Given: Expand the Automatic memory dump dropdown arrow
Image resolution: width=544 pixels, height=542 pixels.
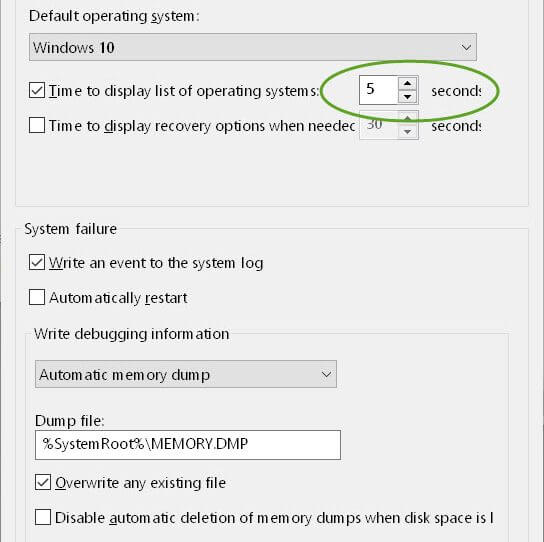Looking at the screenshot, I should pyautogui.click(x=326, y=374).
